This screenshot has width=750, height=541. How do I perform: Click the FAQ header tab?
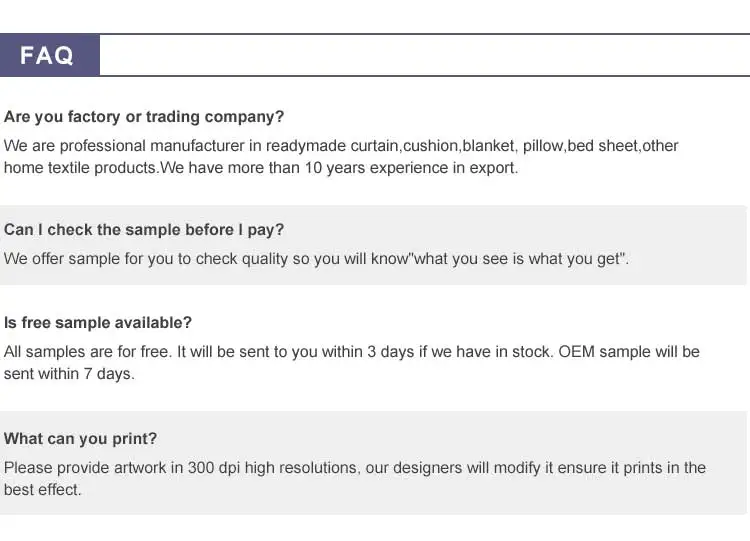tap(50, 55)
